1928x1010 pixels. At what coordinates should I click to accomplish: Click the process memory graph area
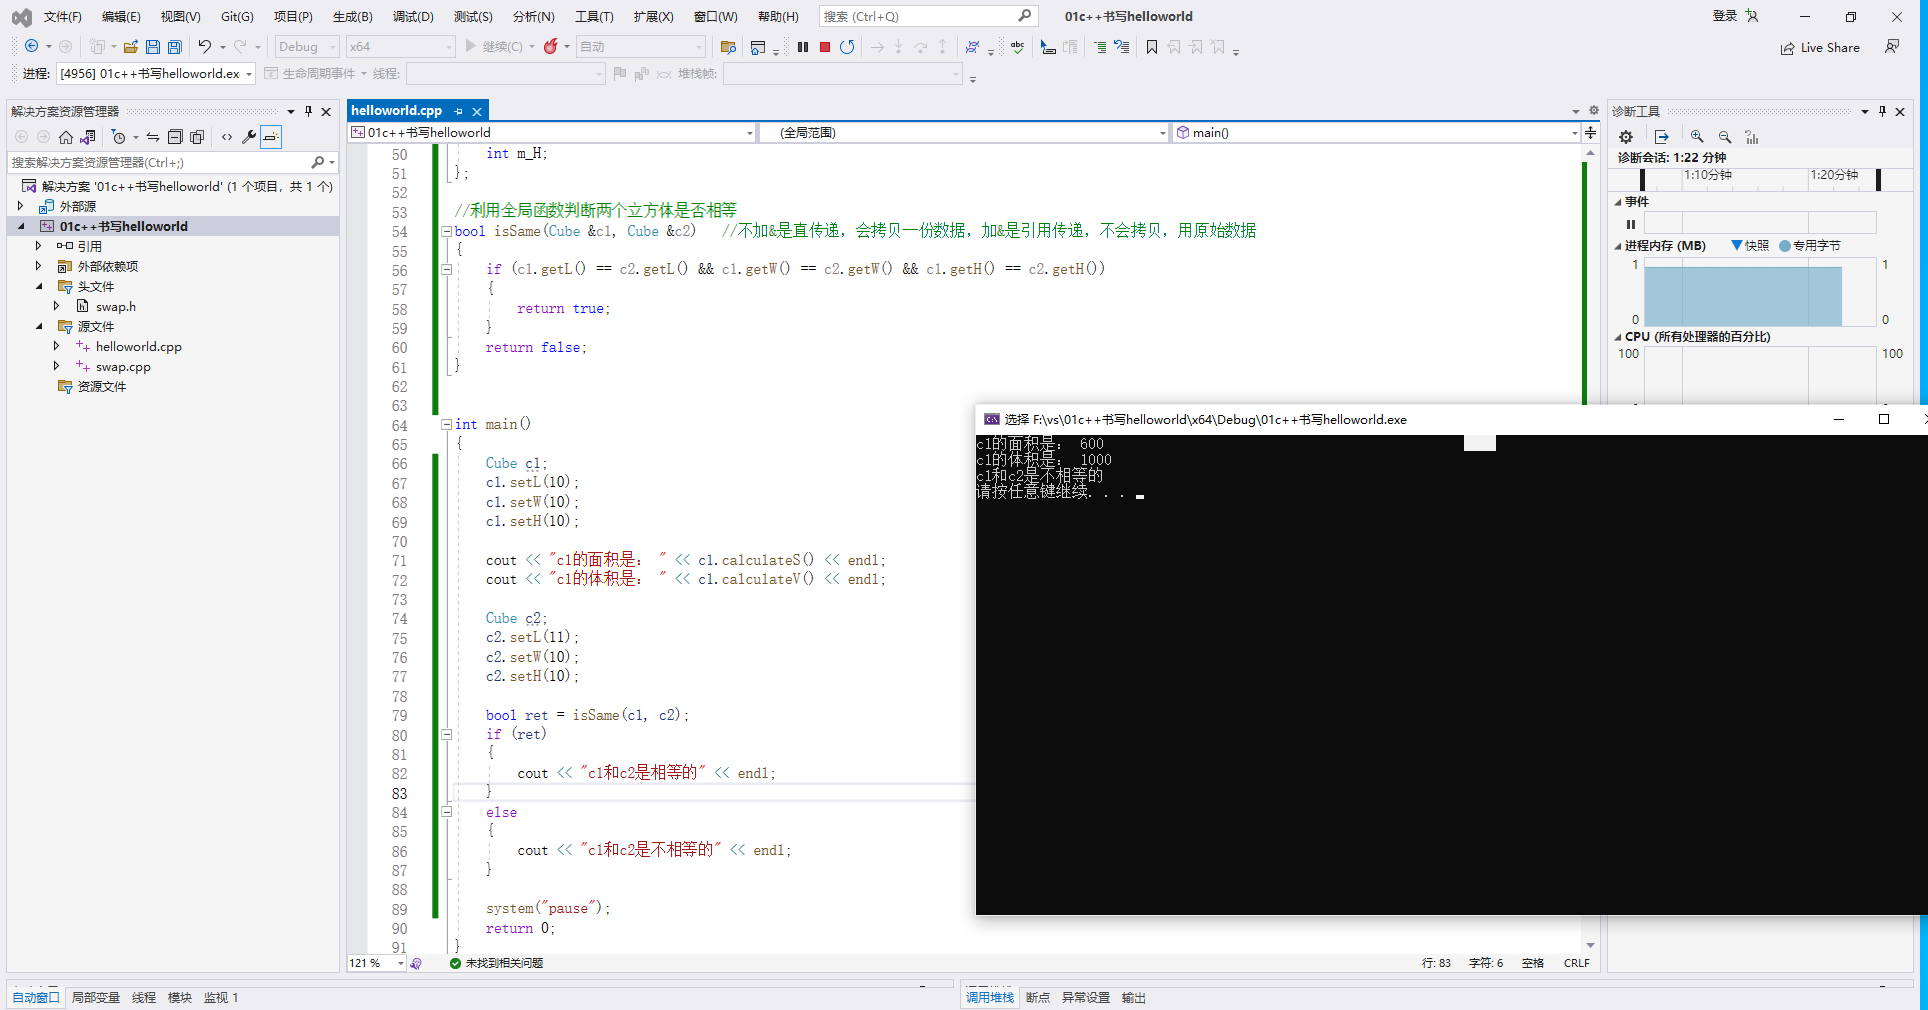point(1759,292)
